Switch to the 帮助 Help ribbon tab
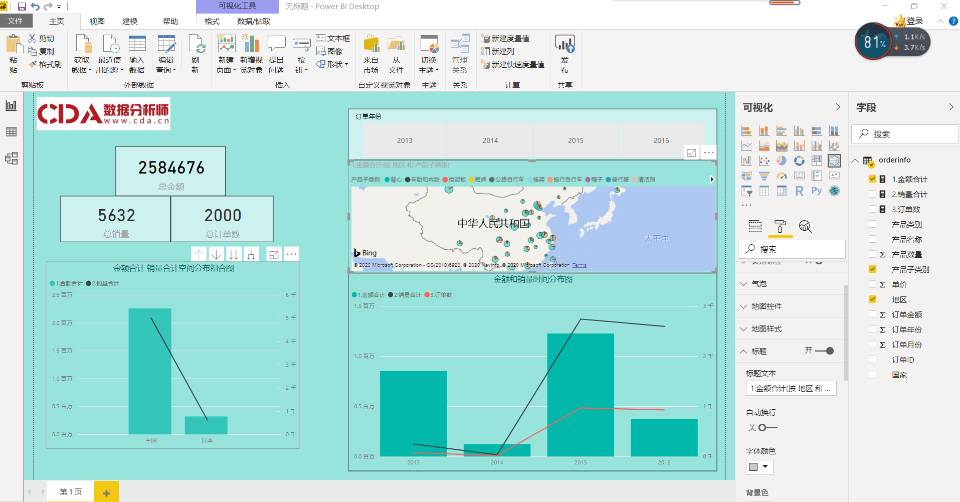 pos(170,21)
